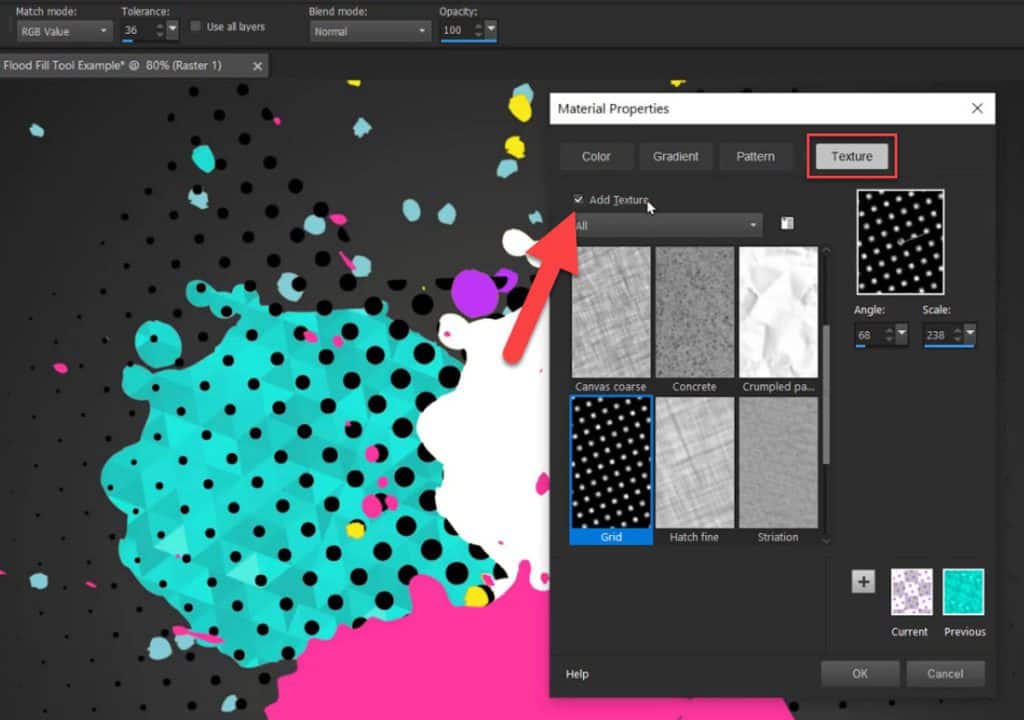Screen dimensions: 1024x720
Task: Confirm changes with the OK button
Action: pyautogui.click(x=859, y=673)
